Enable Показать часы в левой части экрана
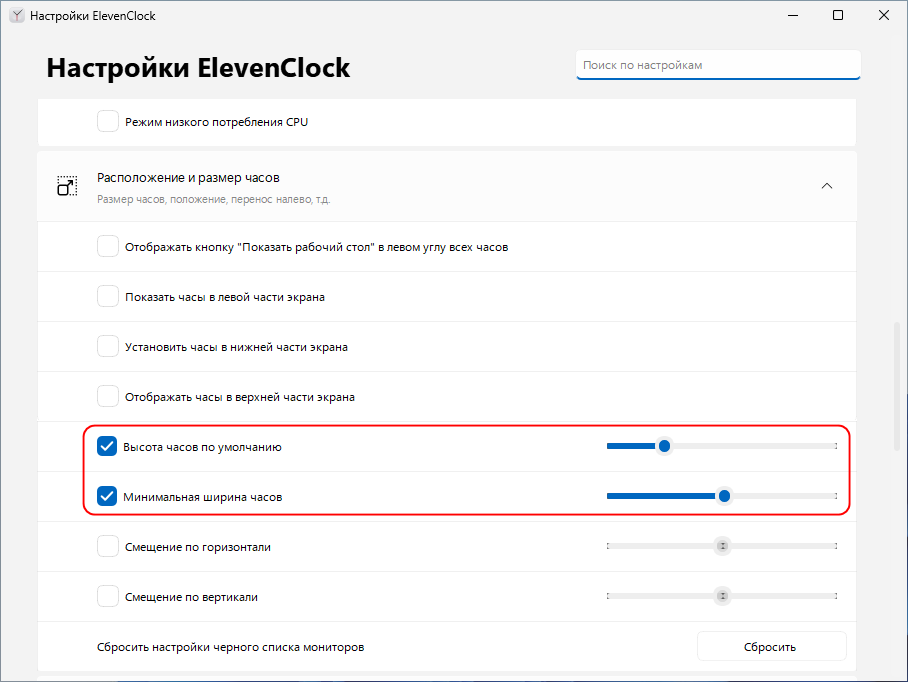The width and height of the screenshot is (908, 682). pos(108,296)
